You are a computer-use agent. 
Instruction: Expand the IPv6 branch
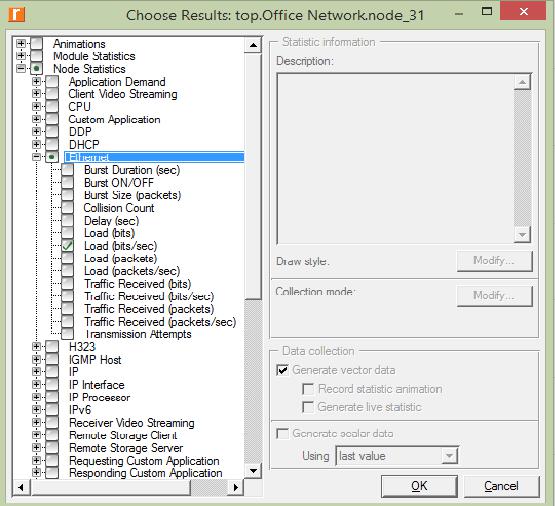pyautogui.click(x=36, y=409)
